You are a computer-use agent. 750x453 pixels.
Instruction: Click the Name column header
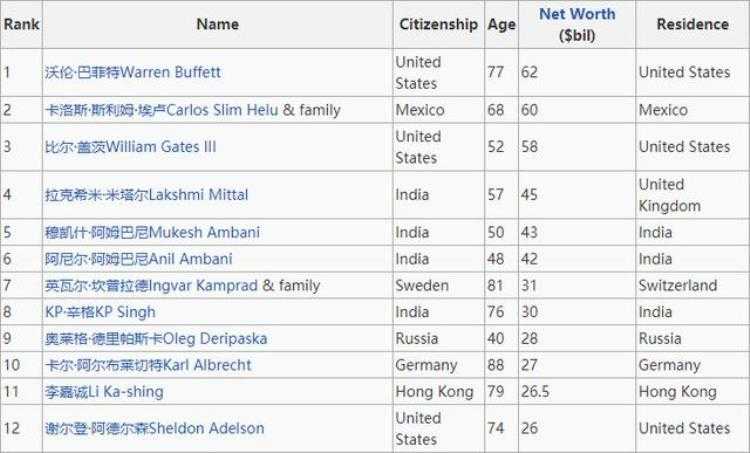pyautogui.click(x=217, y=24)
